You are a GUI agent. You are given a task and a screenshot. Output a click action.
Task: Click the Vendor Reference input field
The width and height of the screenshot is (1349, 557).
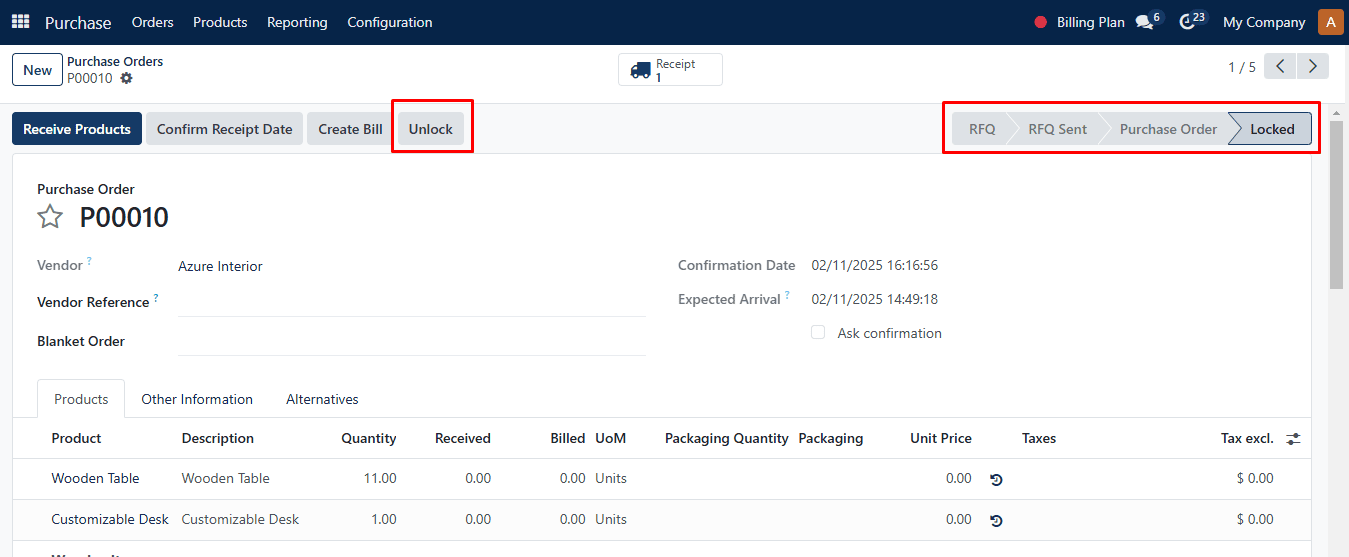tap(411, 301)
